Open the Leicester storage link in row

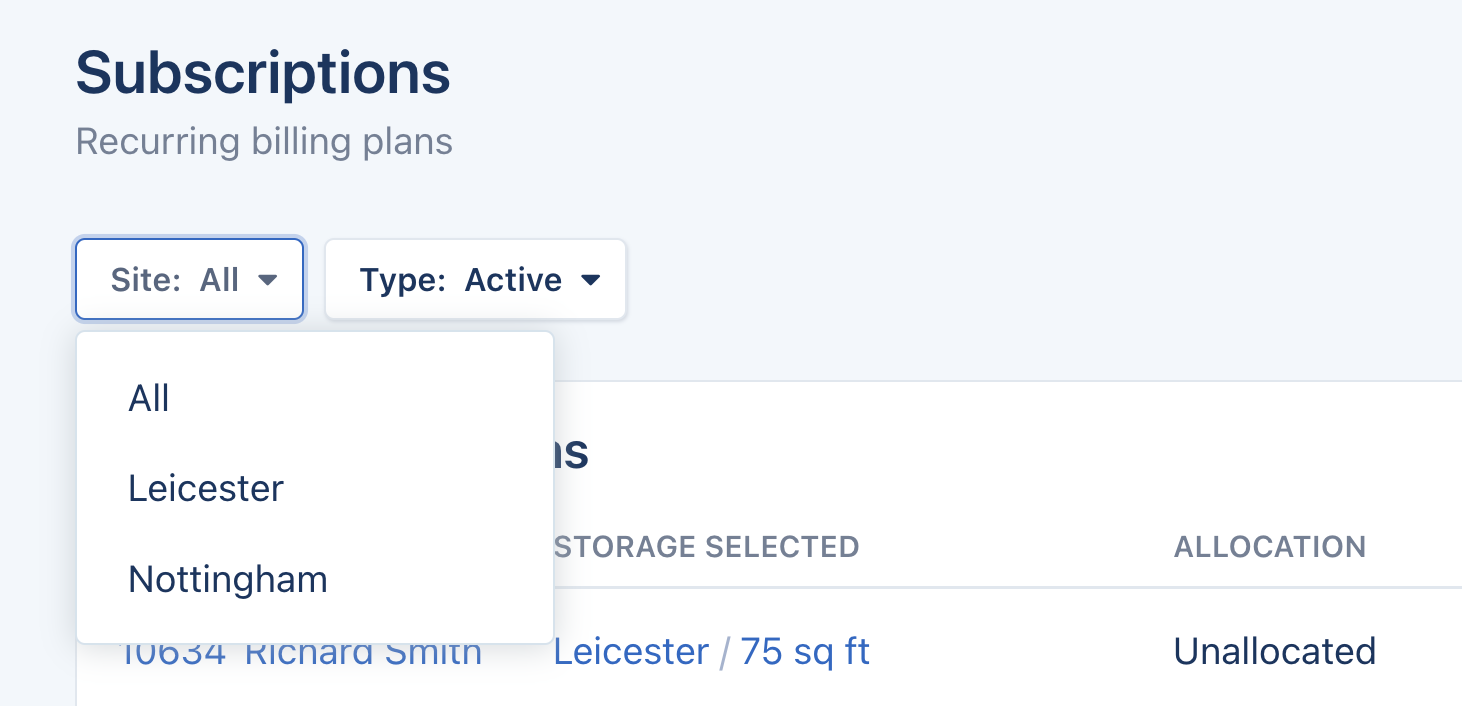pyautogui.click(x=631, y=652)
